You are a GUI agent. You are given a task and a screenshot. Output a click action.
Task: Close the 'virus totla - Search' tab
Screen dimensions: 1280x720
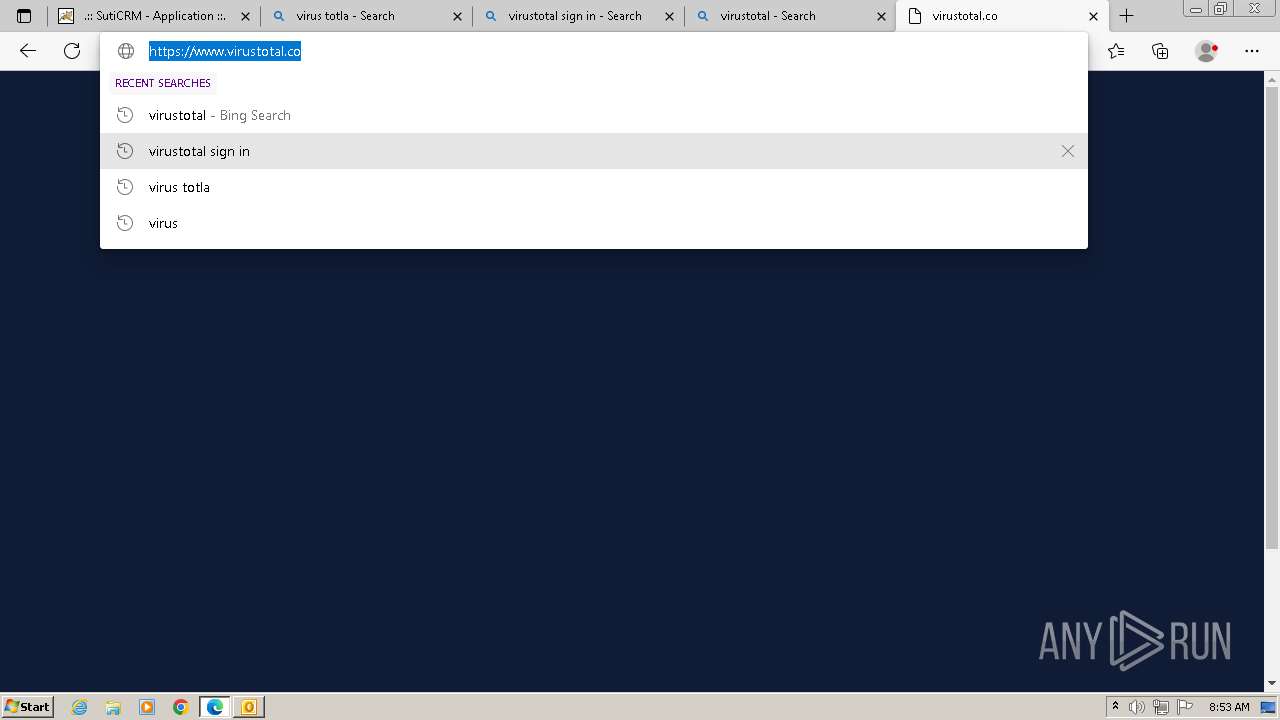point(457,16)
